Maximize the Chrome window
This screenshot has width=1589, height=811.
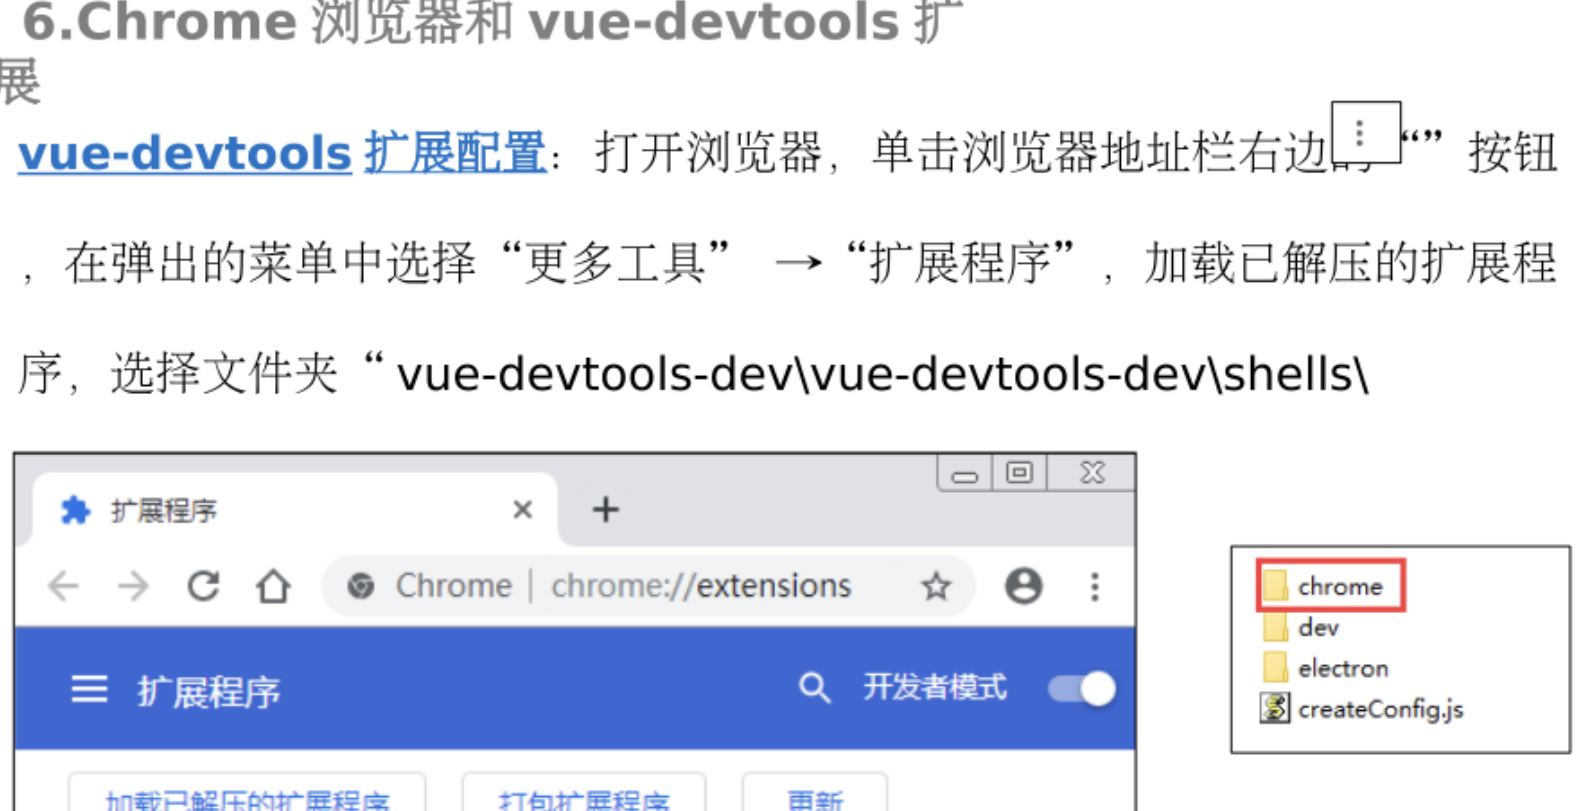[1019, 473]
